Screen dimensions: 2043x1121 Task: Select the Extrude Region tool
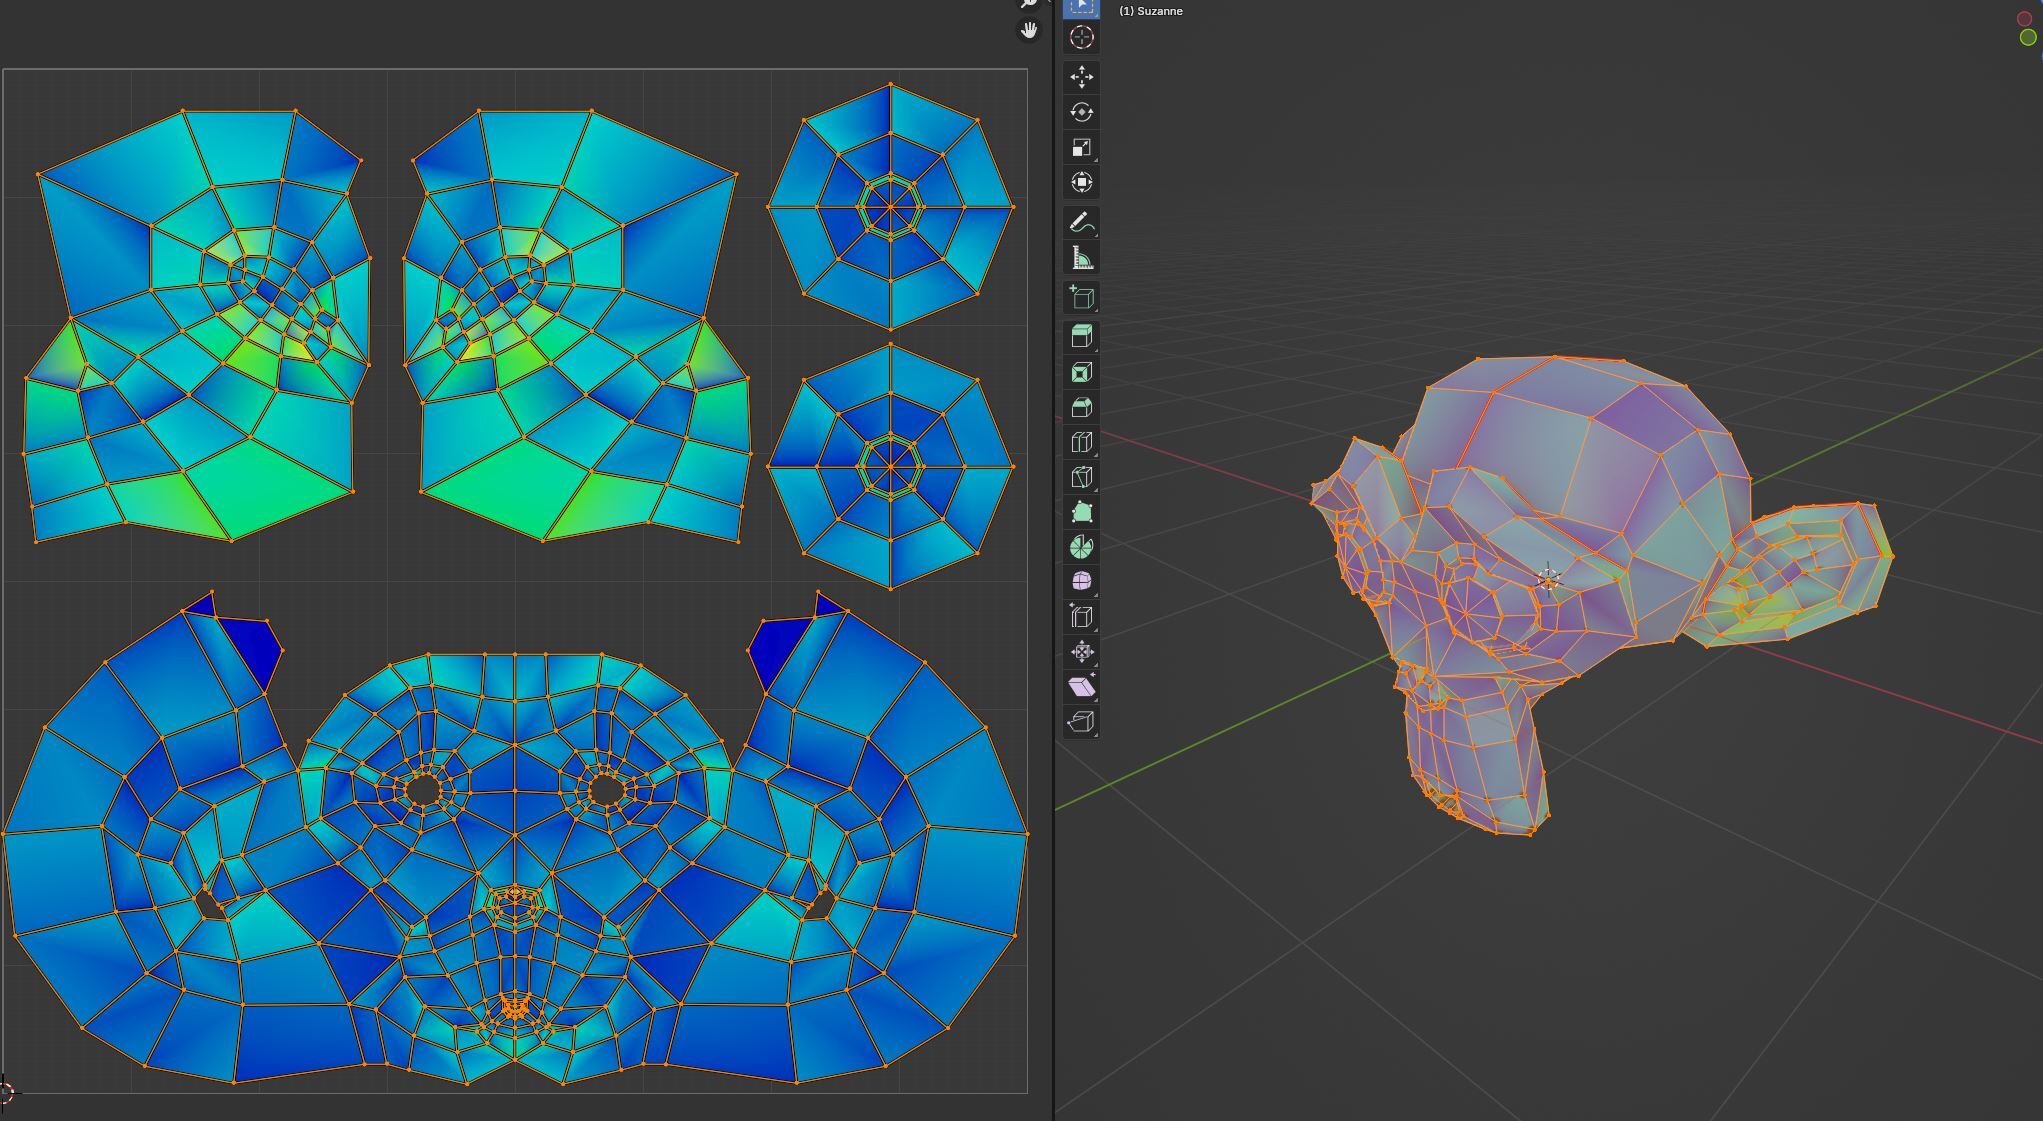coord(1081,337)
